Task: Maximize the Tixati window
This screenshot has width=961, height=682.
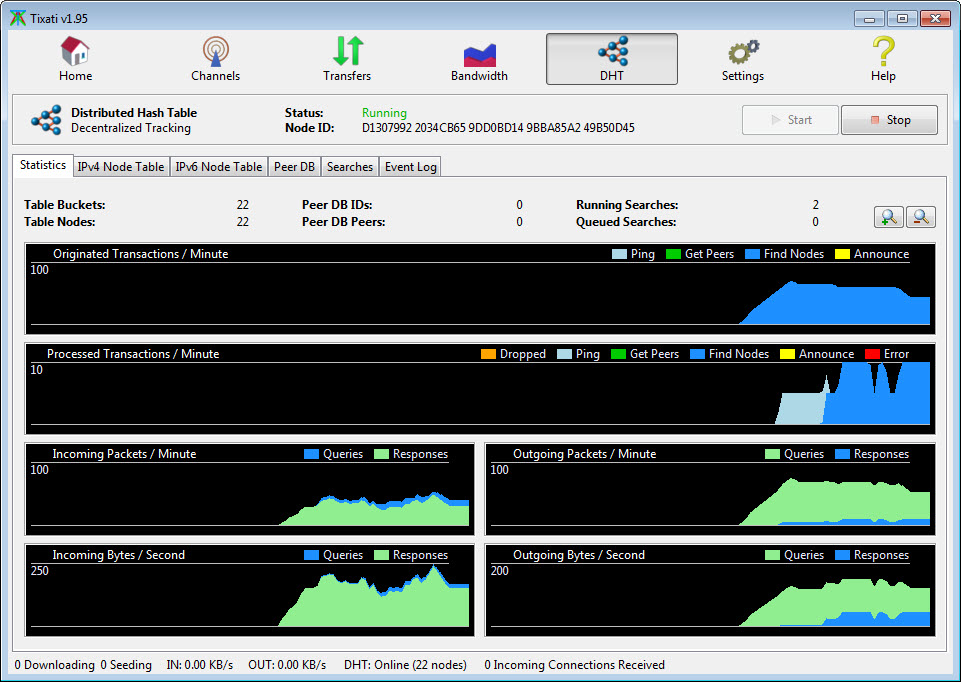Action: (x=902, y=19)
